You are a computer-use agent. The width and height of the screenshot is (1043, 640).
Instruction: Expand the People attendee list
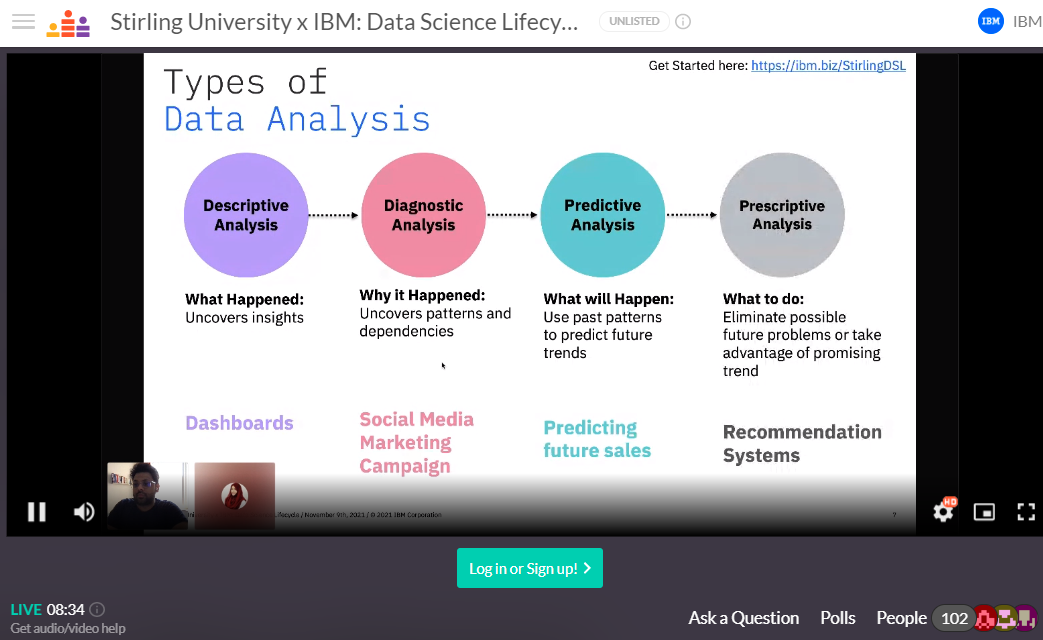901,618
